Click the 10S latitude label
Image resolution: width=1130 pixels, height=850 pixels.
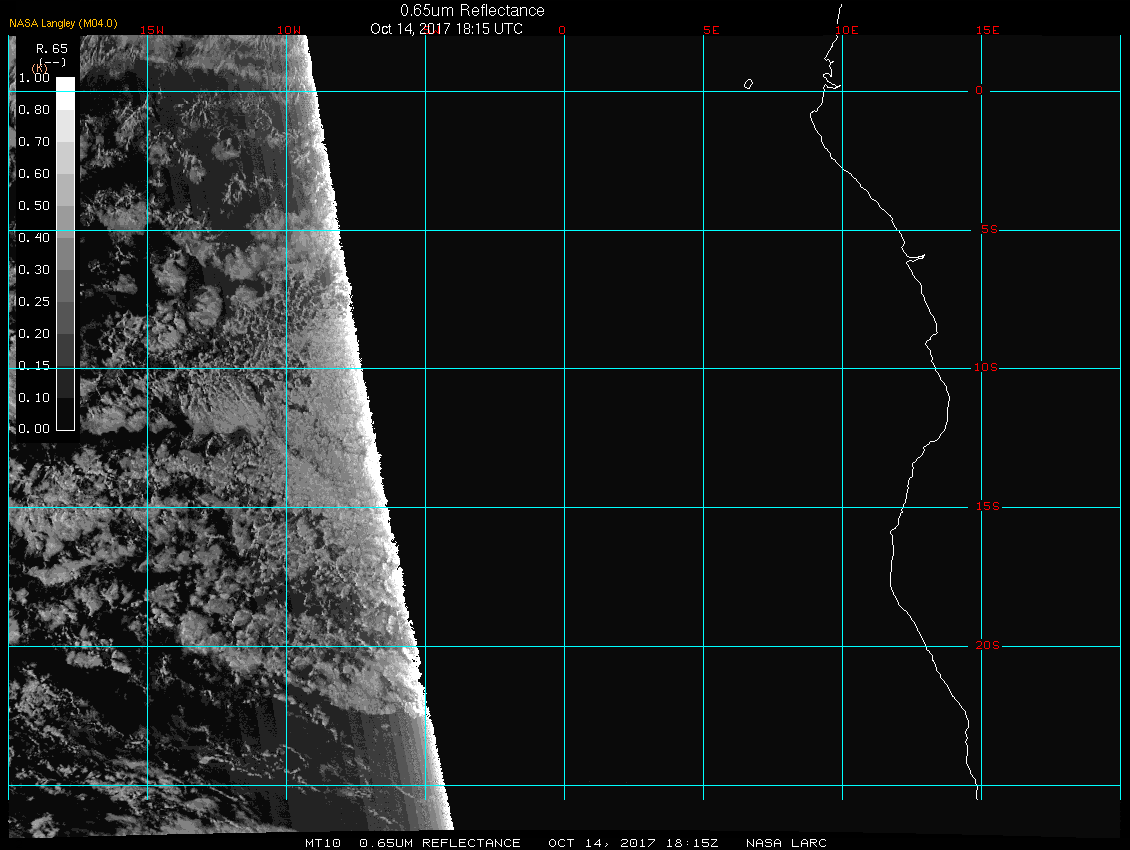986,368
